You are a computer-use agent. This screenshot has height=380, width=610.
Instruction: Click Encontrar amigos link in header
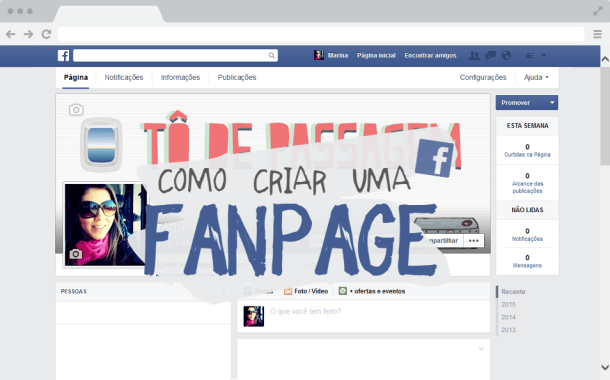(430, 56)
